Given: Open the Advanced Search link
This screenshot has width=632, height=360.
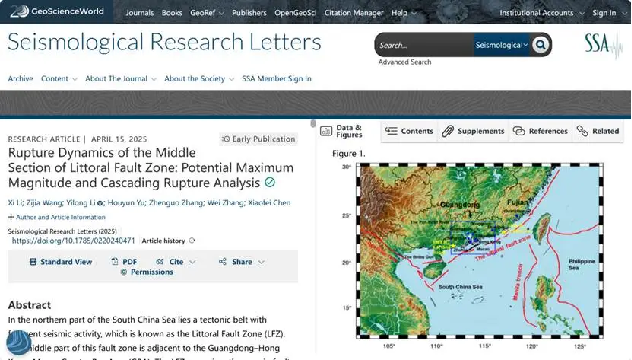Looking at the screenshot, I should [x=405, y=62].
